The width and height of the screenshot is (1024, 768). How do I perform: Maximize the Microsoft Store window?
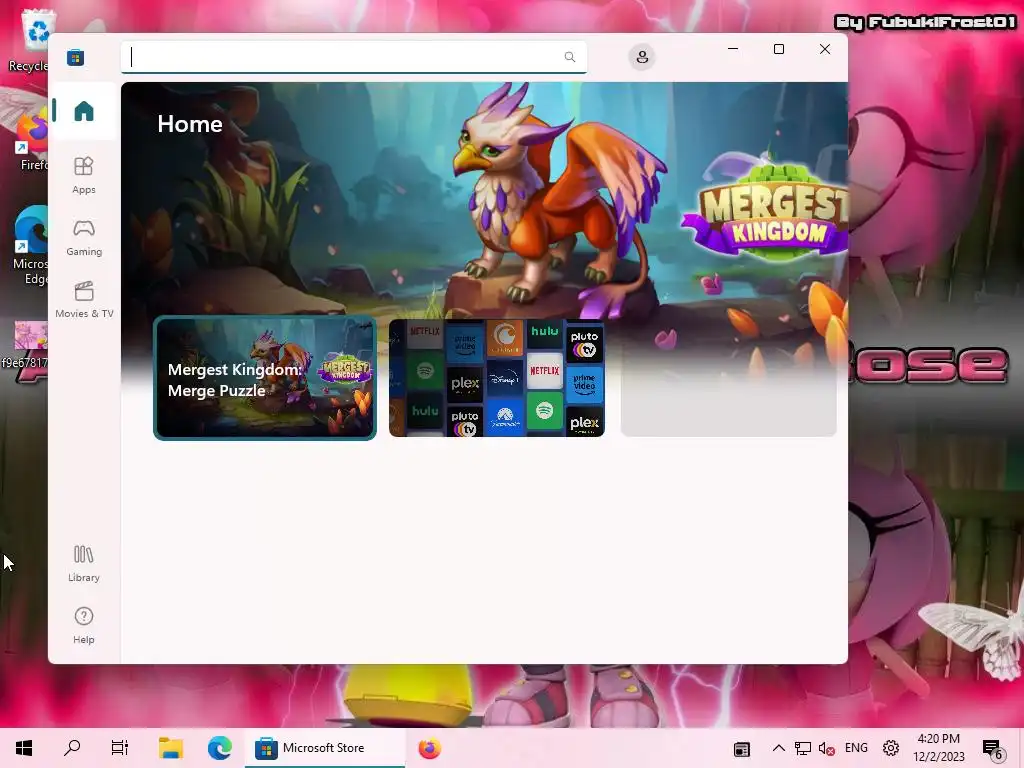coord(778,49)
